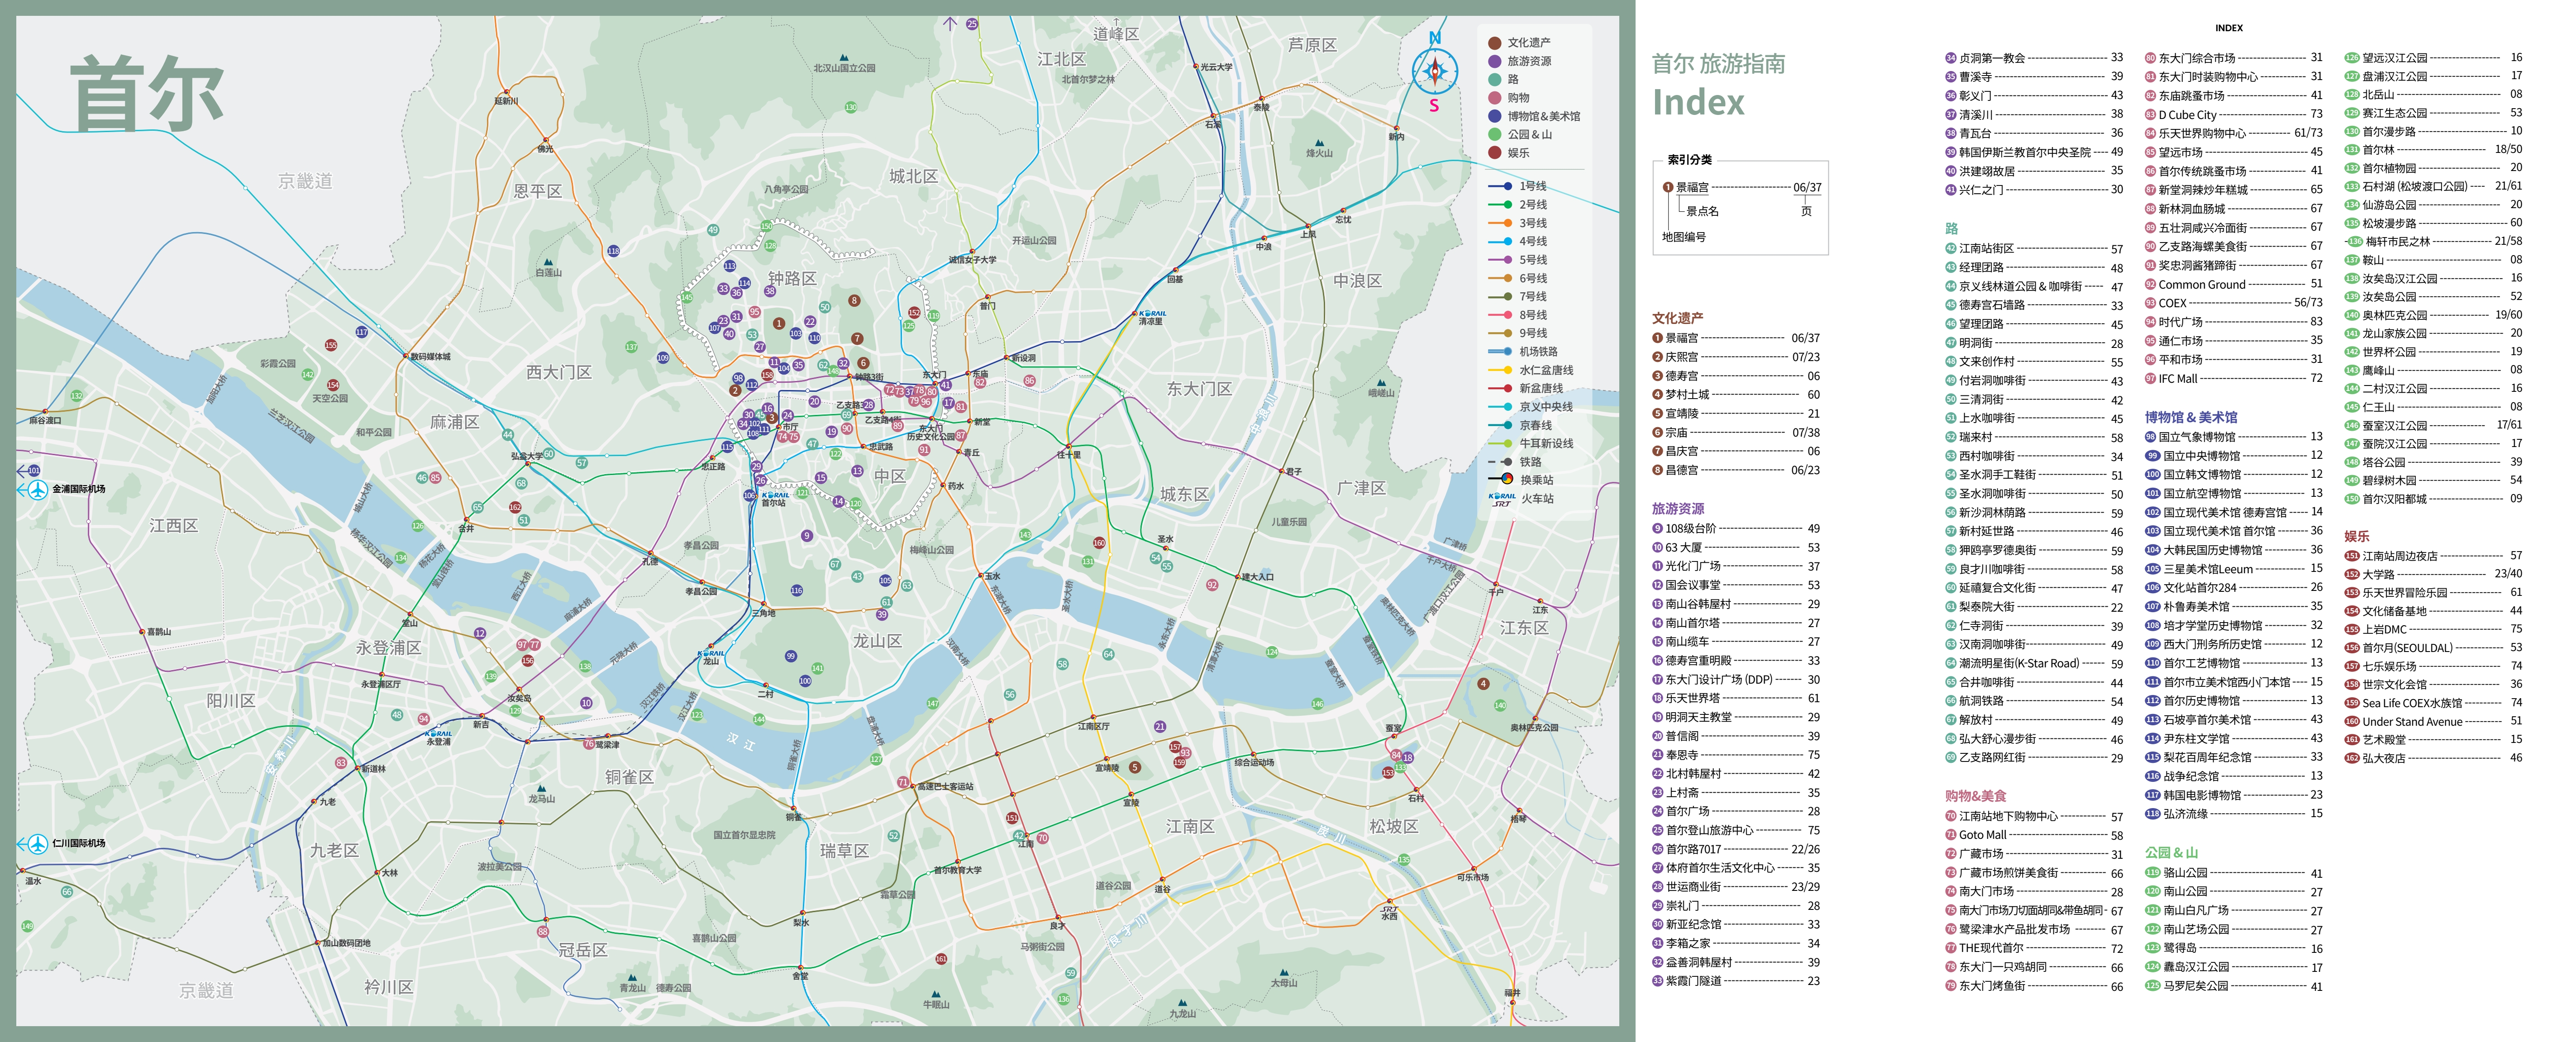Click the COEX index entry
2576x1042 pixels.
click(2233, 303)
